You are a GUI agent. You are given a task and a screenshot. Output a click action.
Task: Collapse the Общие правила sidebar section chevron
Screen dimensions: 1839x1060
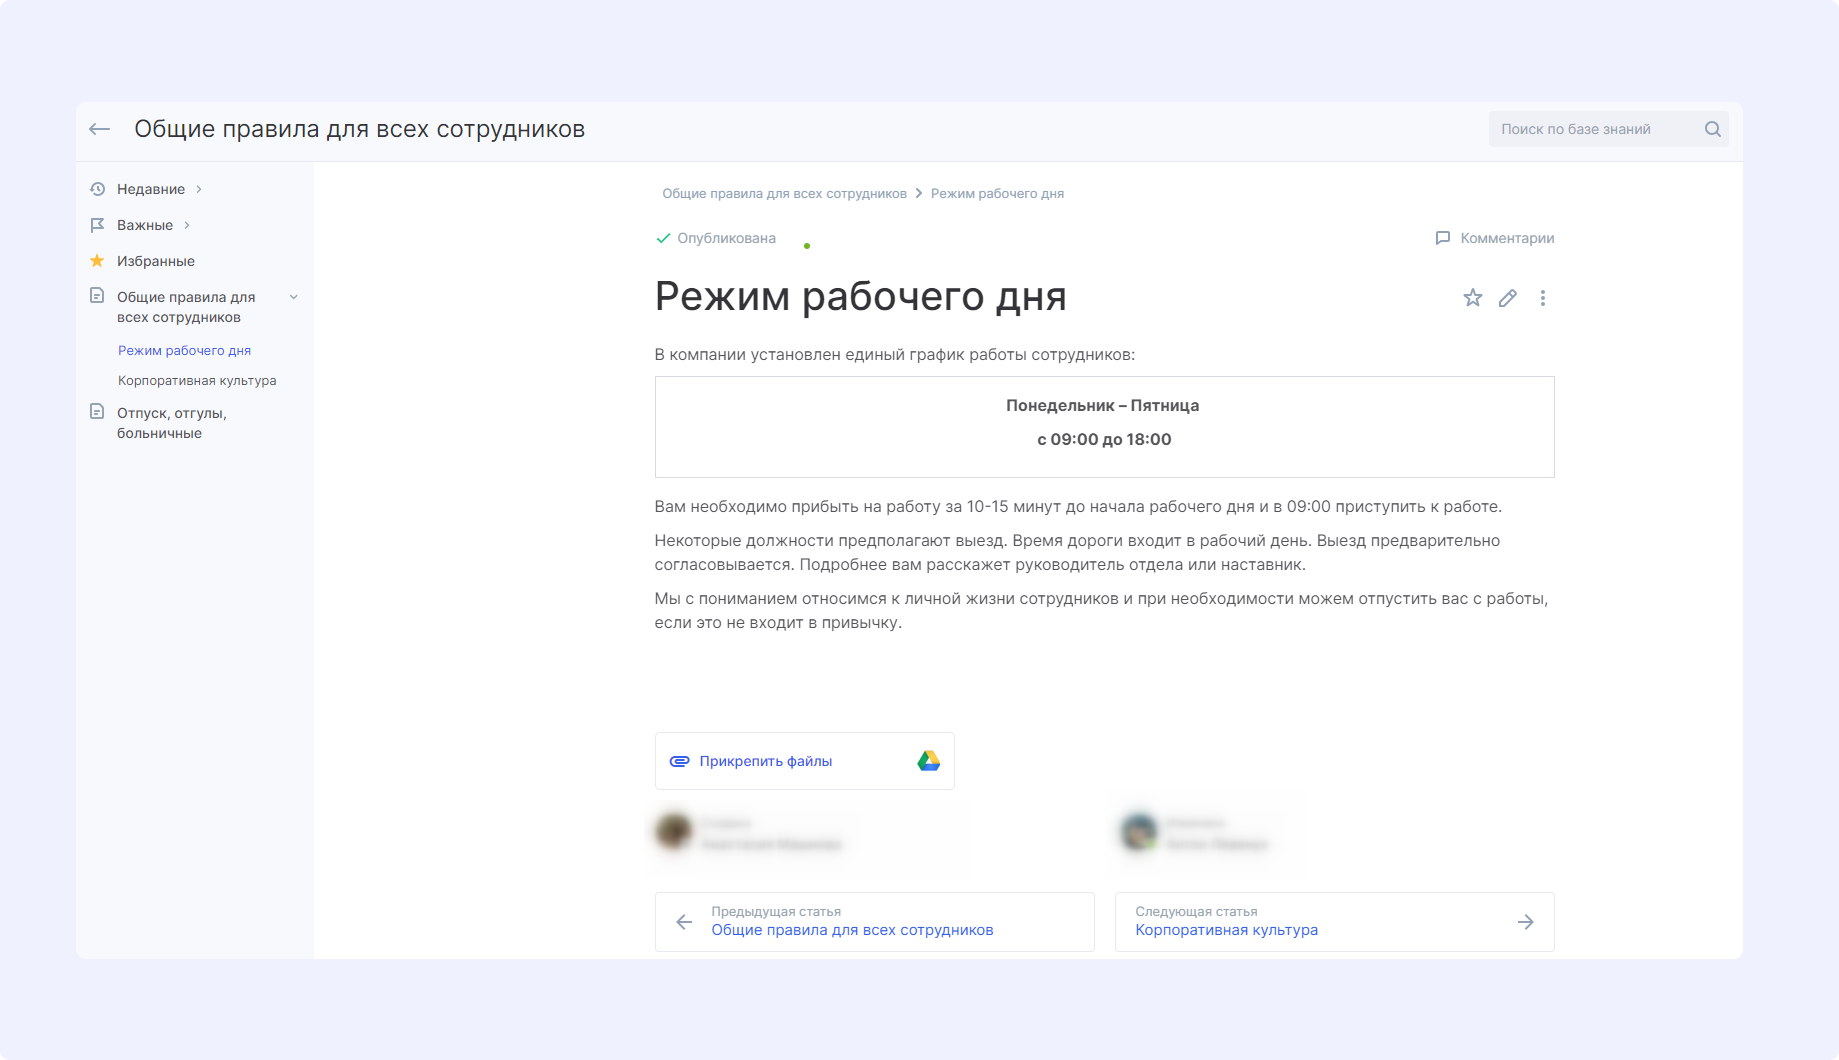pyautogui.click(x=294, y=297)
